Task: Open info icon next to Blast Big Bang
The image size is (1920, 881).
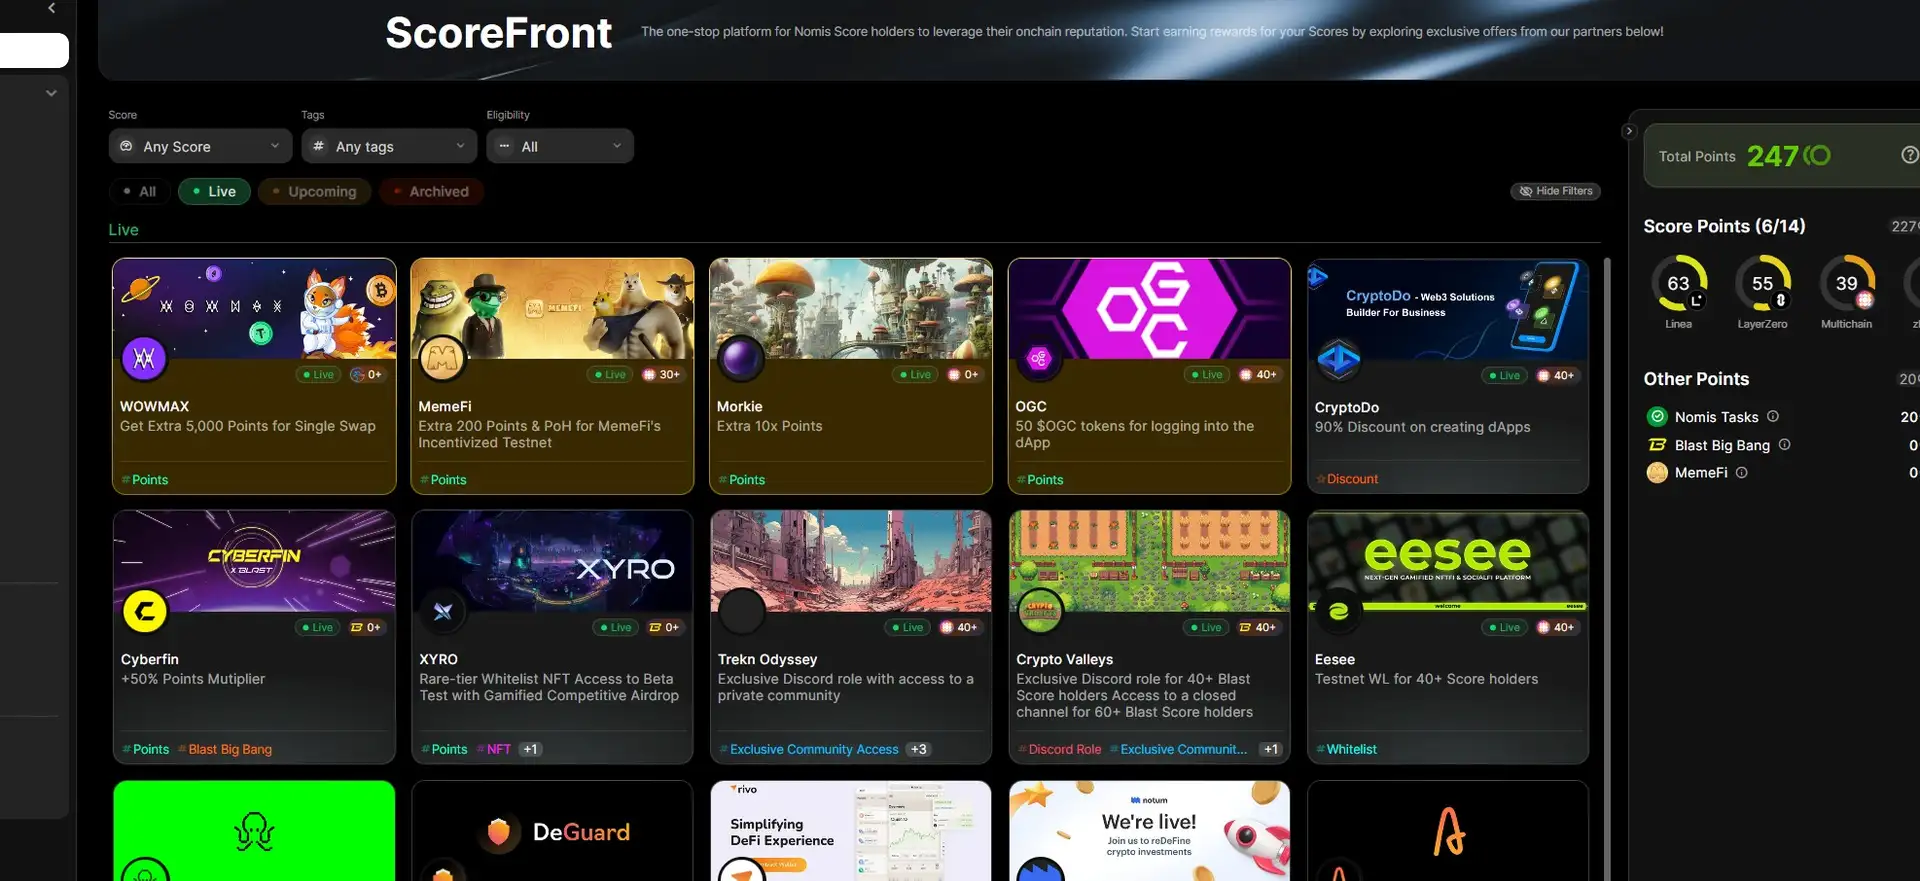Action: [1785, 445]
